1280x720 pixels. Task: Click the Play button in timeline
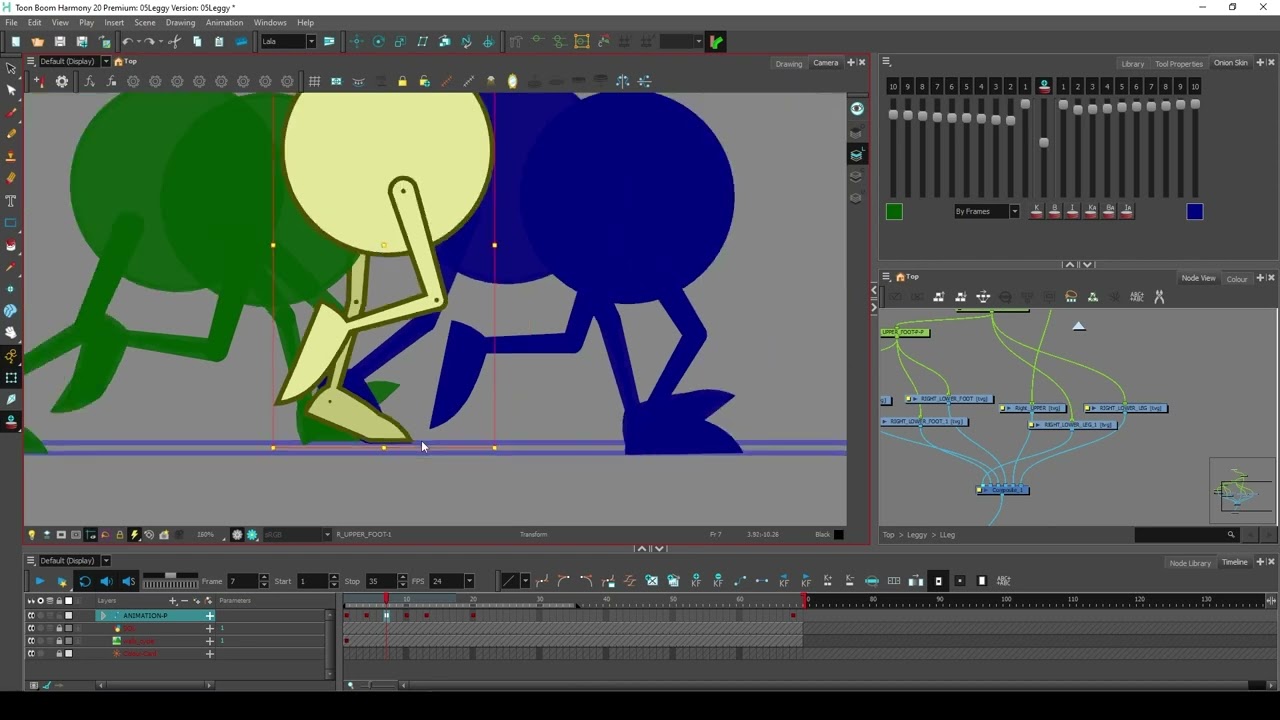pyautogui.click(x=40, y=581)
